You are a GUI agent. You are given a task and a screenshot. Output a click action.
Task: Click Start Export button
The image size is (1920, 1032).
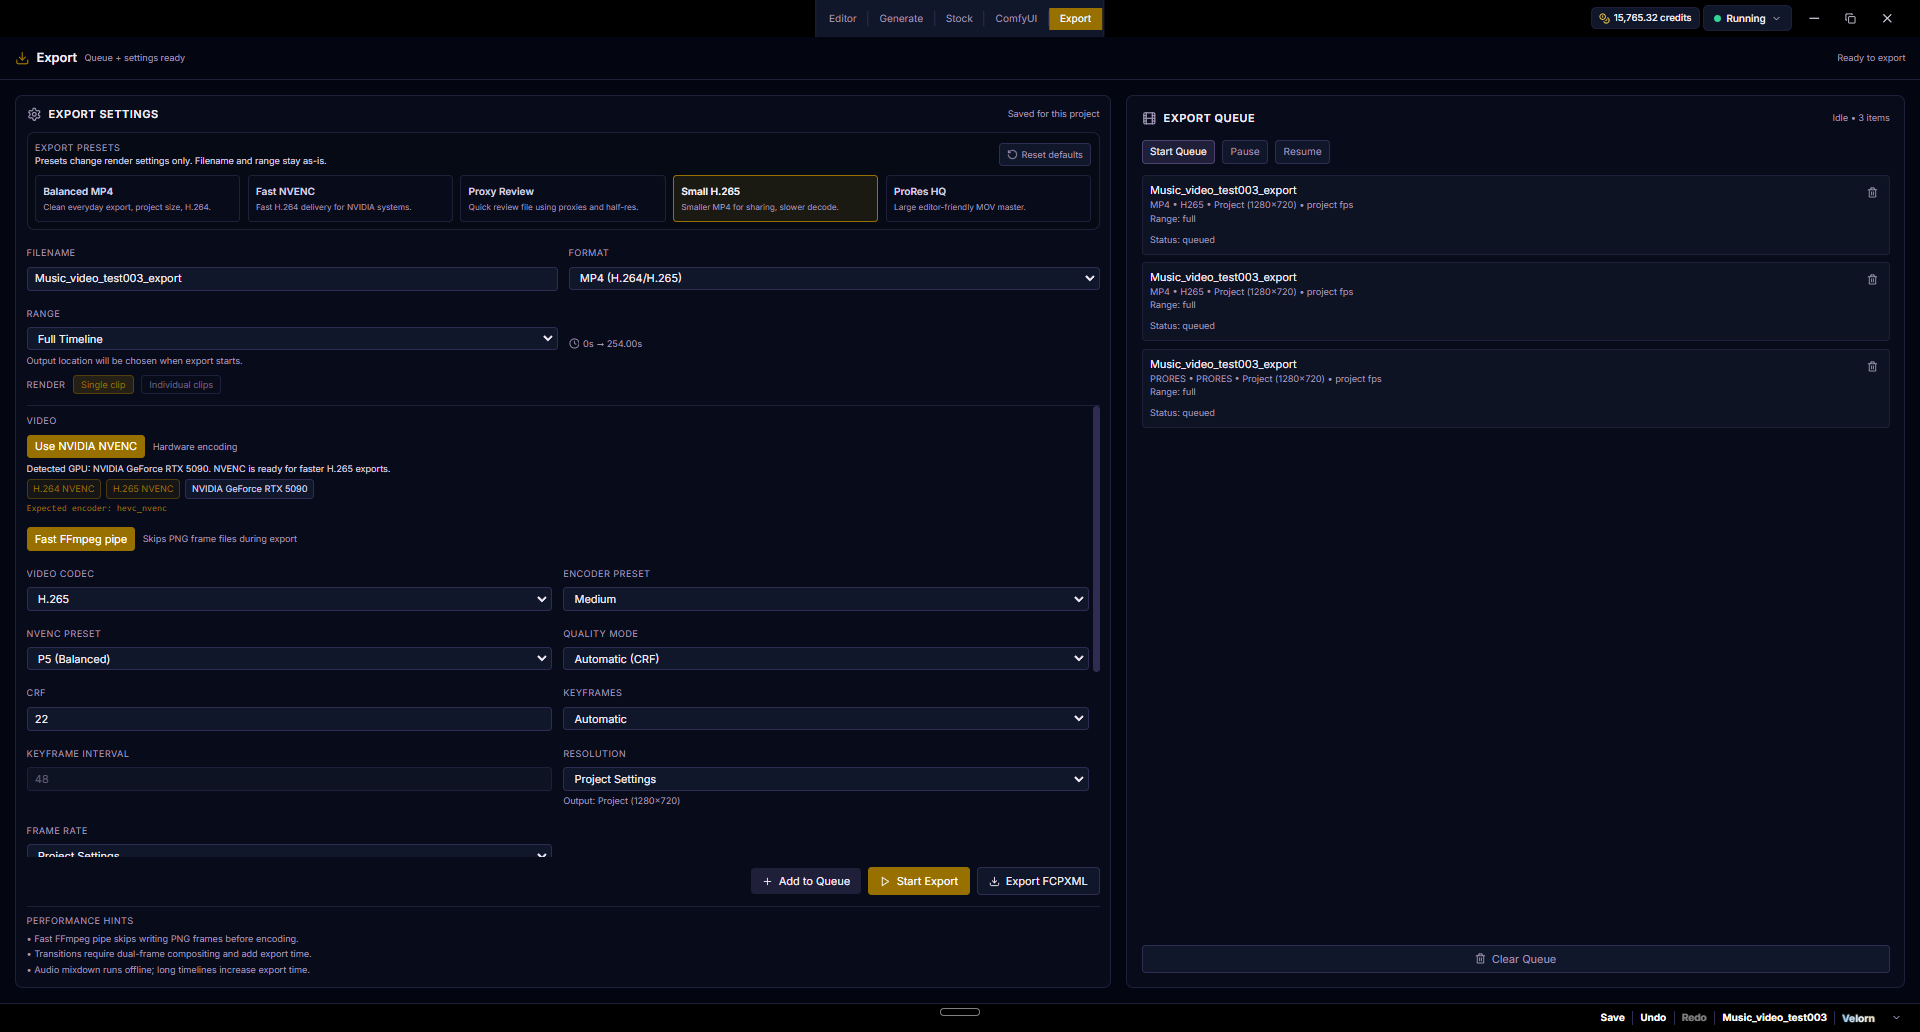pyautogui.click(x=919, y=881)
